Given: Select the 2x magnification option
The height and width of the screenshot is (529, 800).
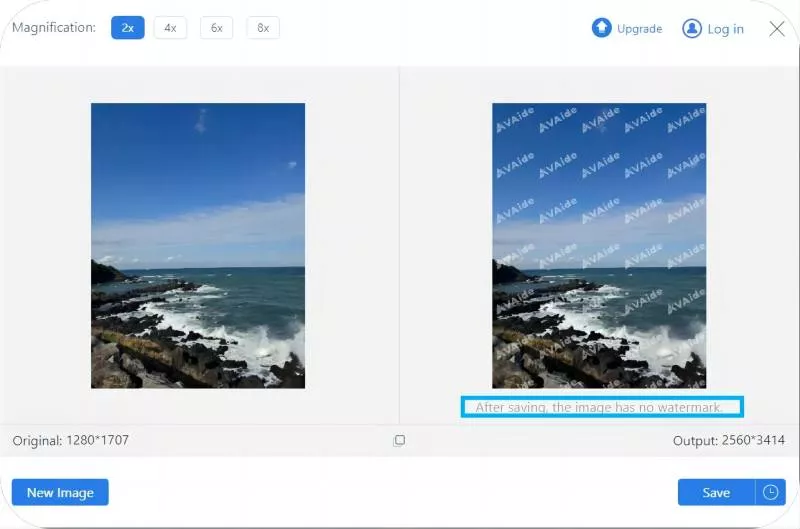Looking at the screenshot, I should tap(128, 28).
